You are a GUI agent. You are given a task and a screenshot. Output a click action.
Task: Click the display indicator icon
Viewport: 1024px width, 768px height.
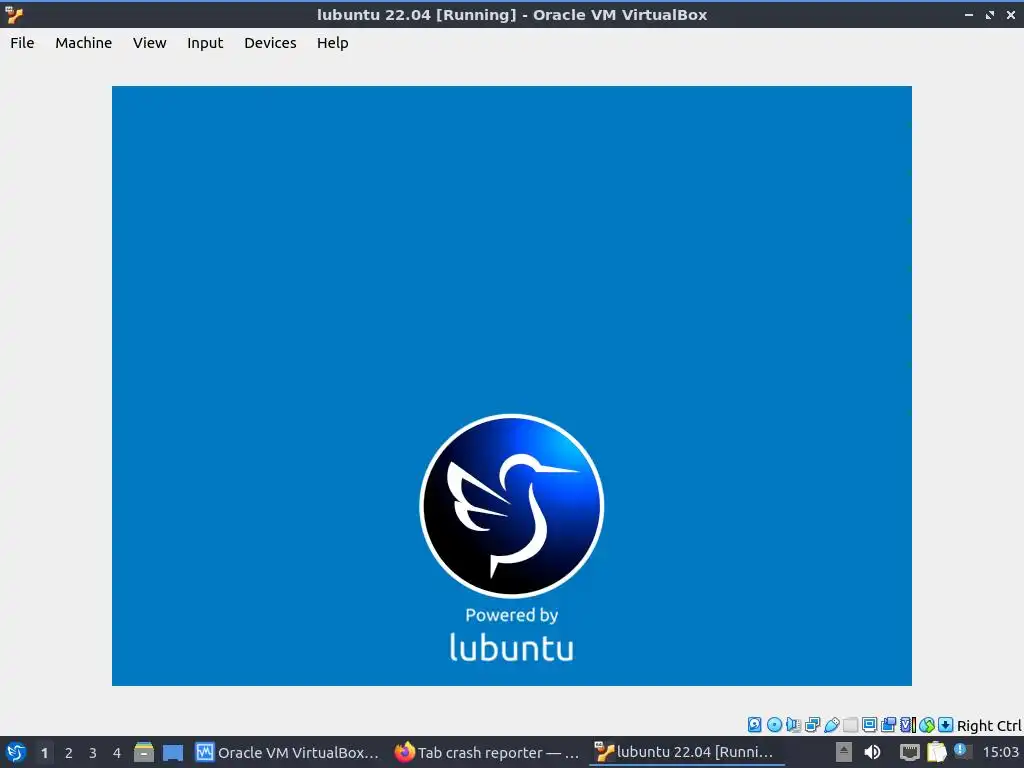(x=869, y=724)
